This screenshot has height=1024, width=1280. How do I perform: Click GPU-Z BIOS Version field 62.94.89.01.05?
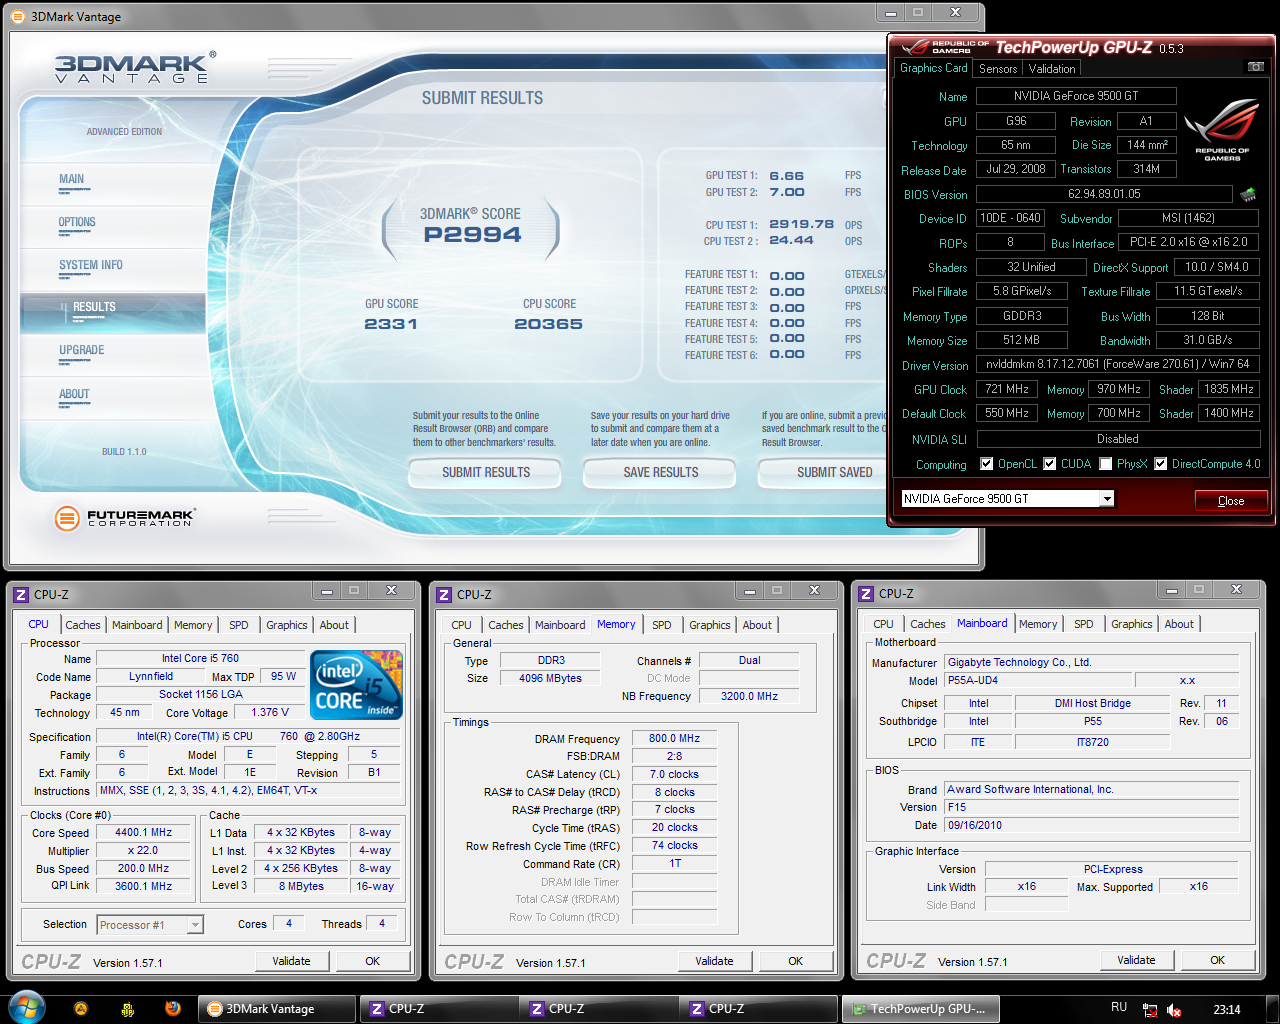click(x=1104, y=194)
